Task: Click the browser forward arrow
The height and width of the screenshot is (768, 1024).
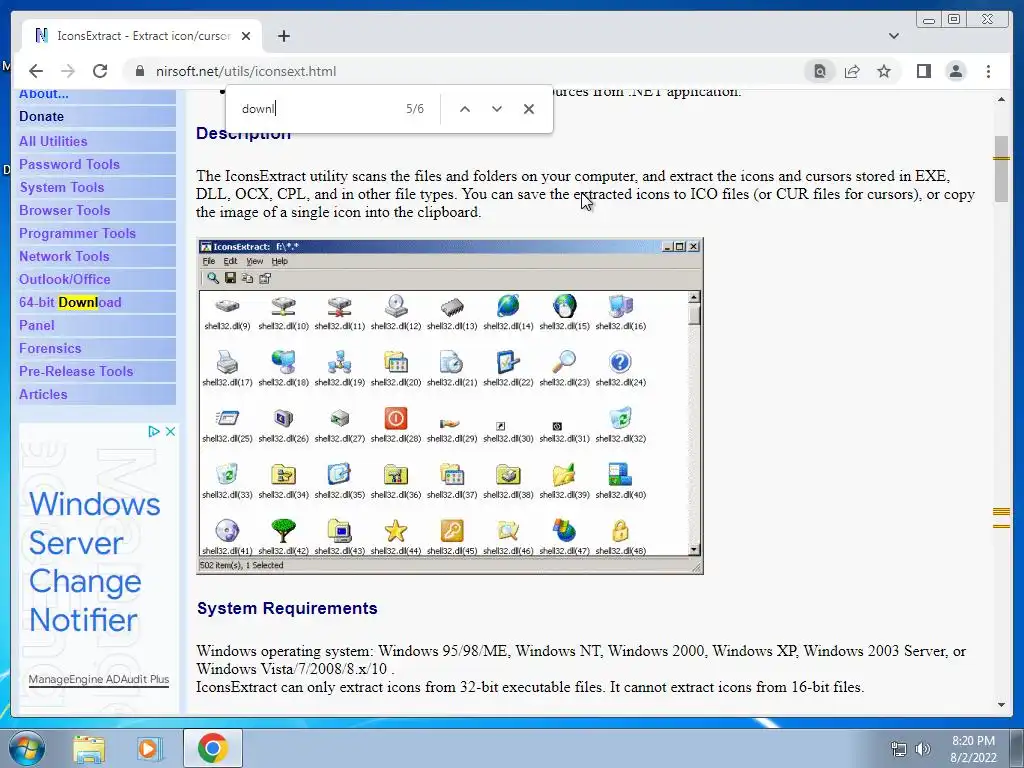Action: coord(67,71)
